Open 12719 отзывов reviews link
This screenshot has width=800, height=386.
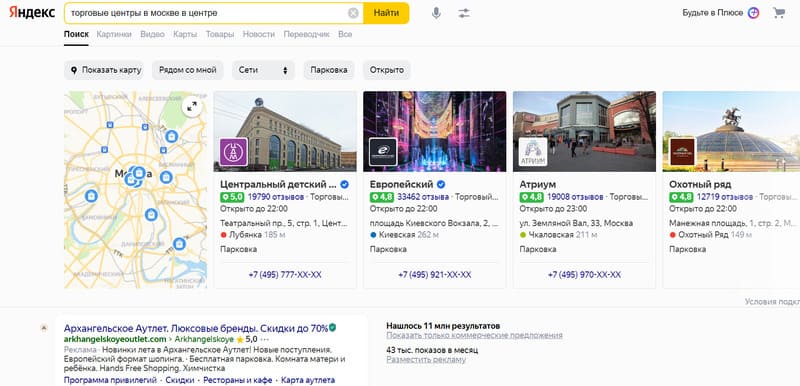724,197
